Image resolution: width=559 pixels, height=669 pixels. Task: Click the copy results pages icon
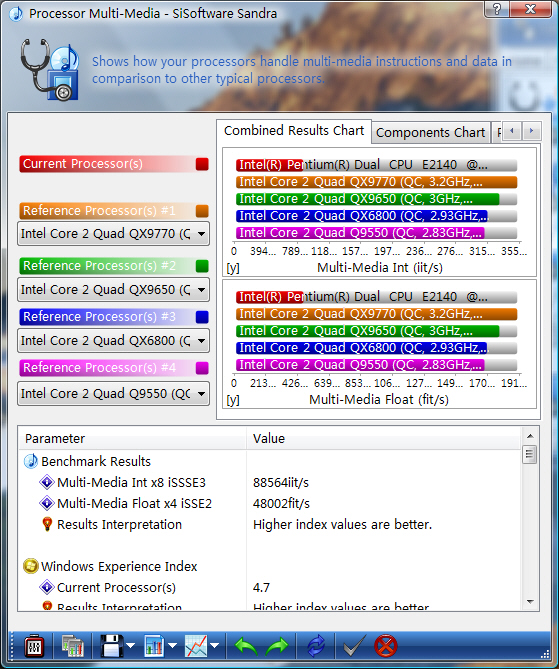click(x=73, y=646)
